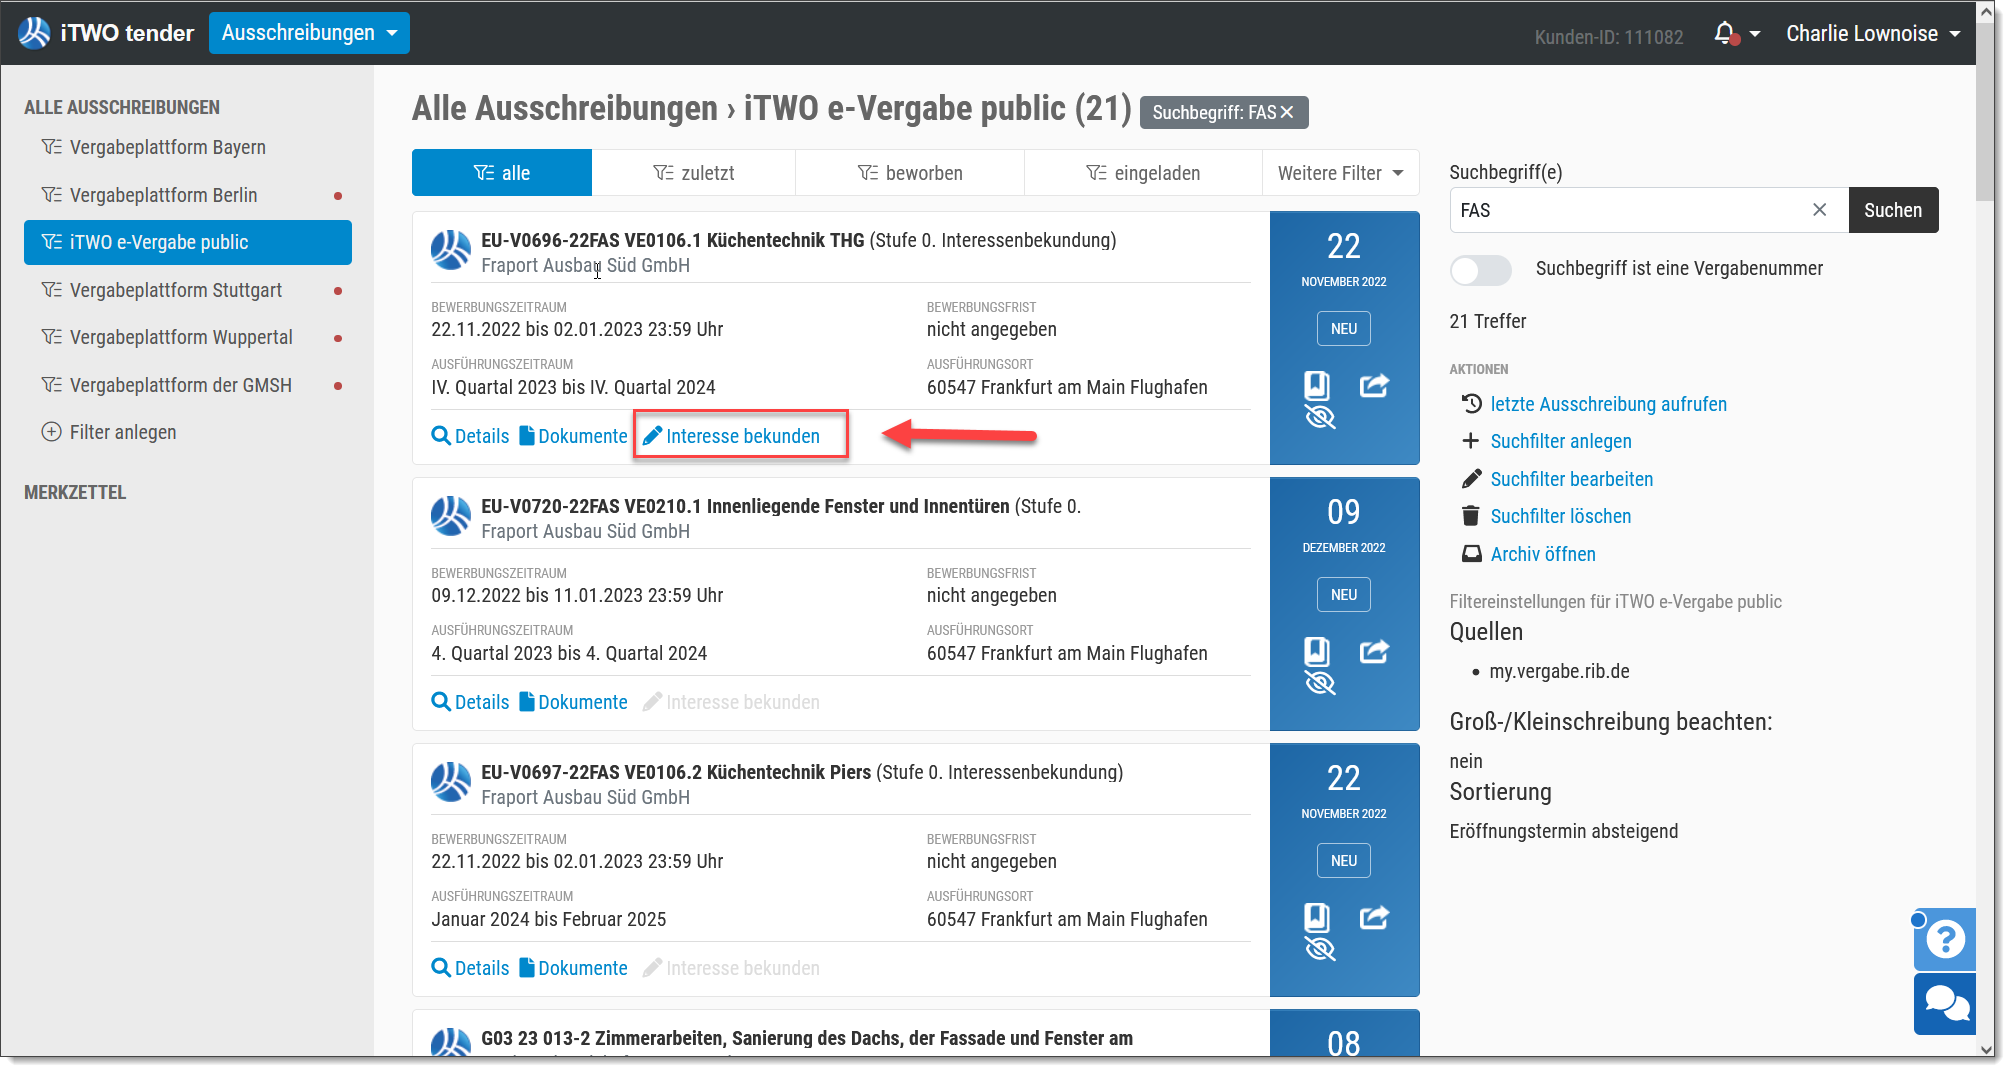2010x1072 pixels.
Task: Bookmark the Küchentechnik Piers tender
Action: point(1317,917)
